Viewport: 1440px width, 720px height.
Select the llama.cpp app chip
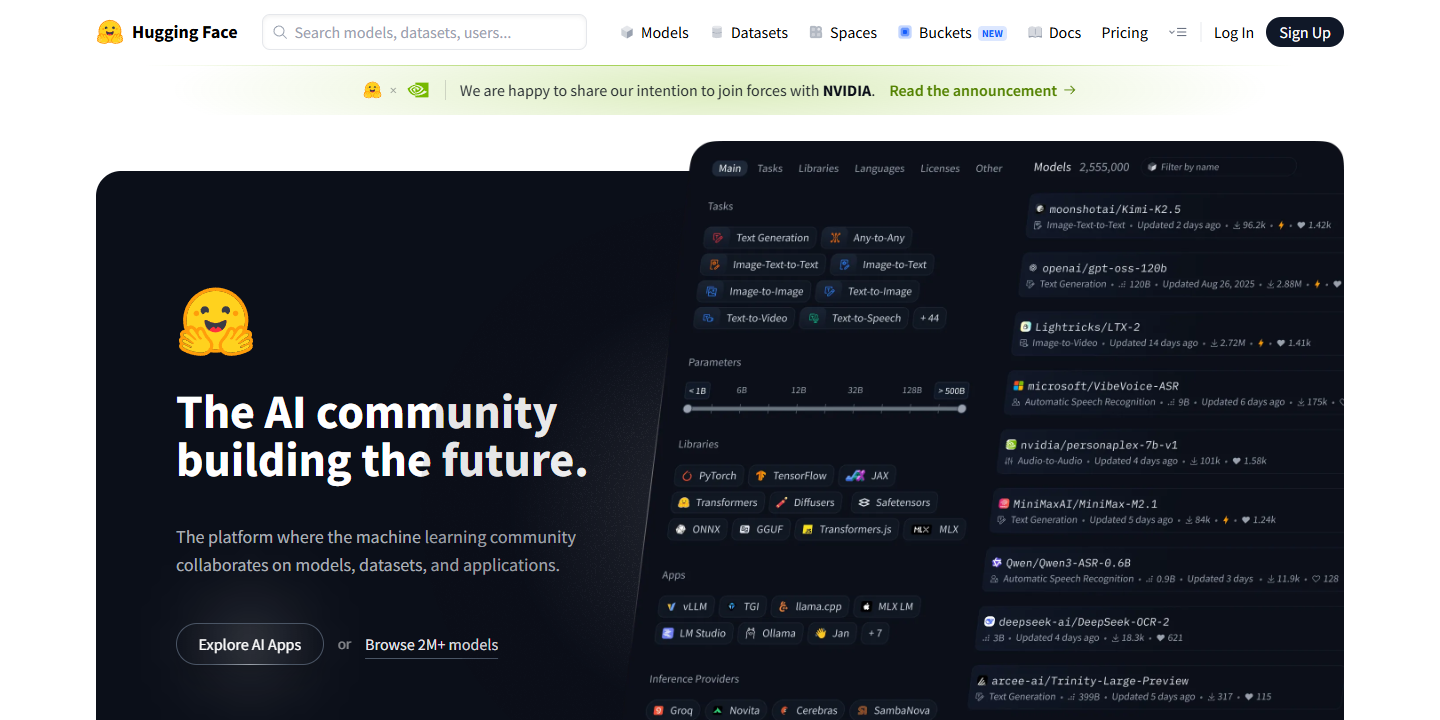coord(810,606)
